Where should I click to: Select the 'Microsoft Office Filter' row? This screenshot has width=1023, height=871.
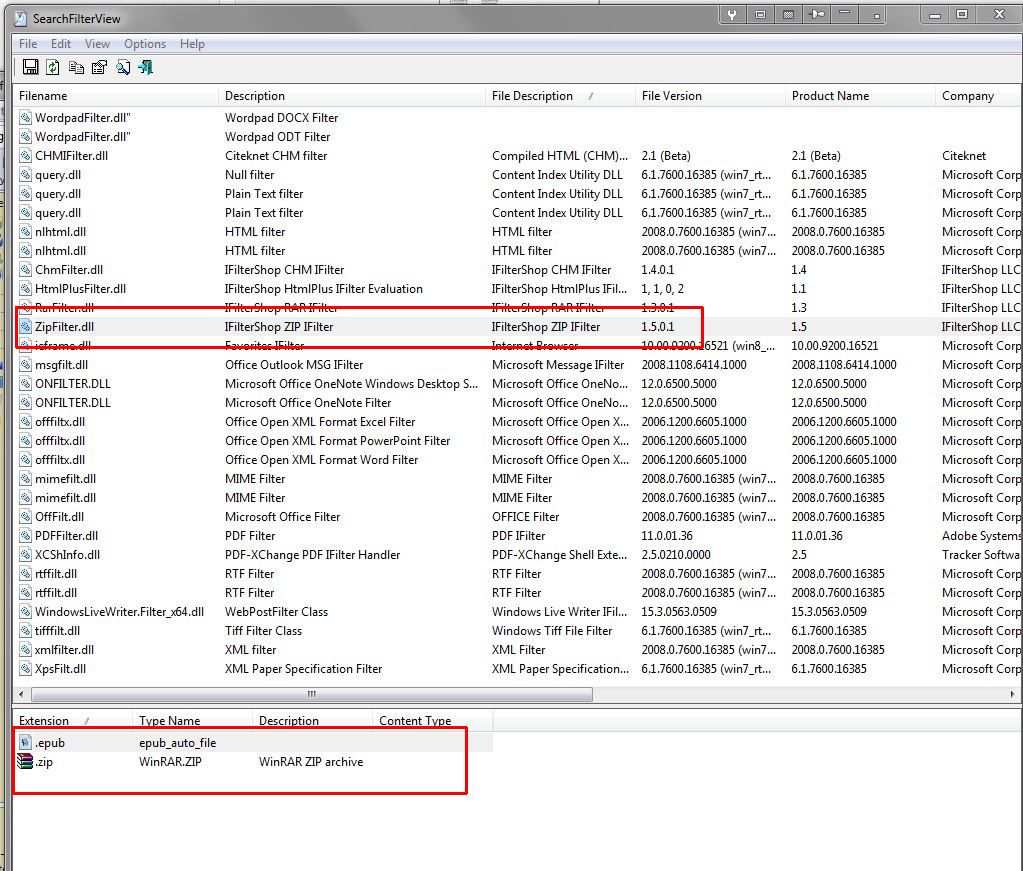pos(518,516)
